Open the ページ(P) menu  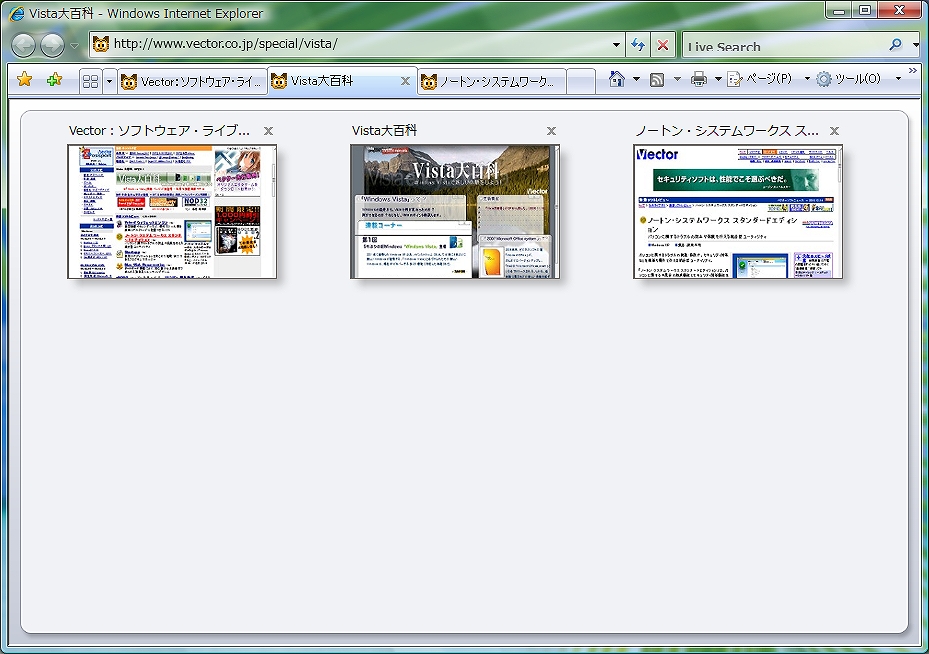(x=768, y=79)
